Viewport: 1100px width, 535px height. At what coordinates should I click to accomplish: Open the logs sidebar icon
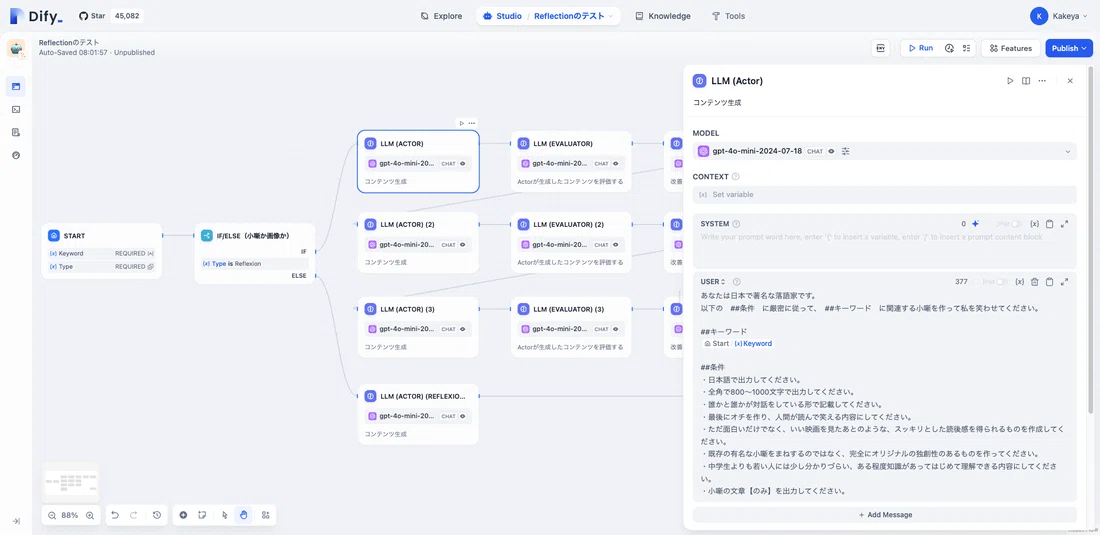point(16,132)
